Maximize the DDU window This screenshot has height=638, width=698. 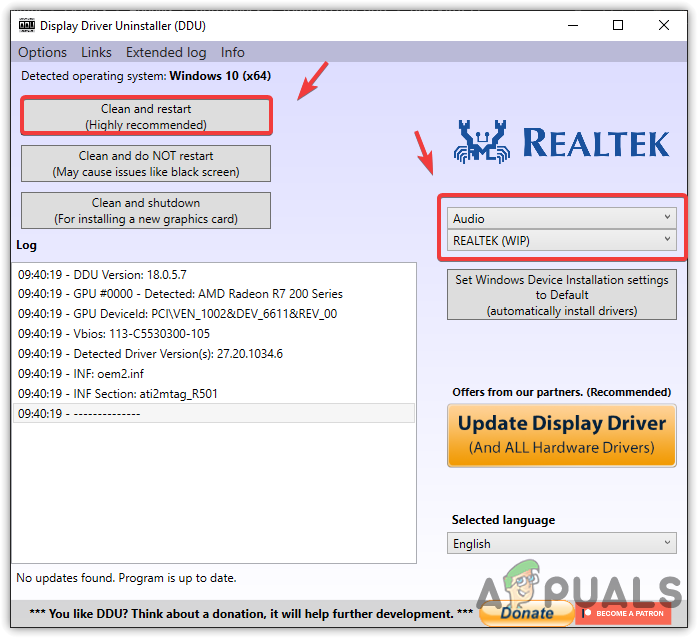click(618, 25)
